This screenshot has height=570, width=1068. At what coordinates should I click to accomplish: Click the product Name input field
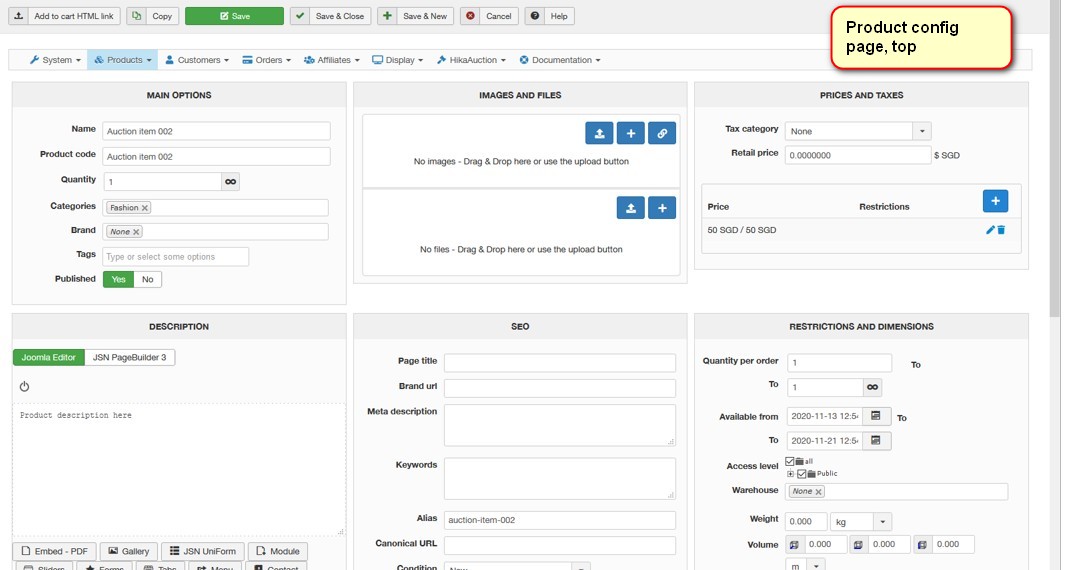(217, 131)
